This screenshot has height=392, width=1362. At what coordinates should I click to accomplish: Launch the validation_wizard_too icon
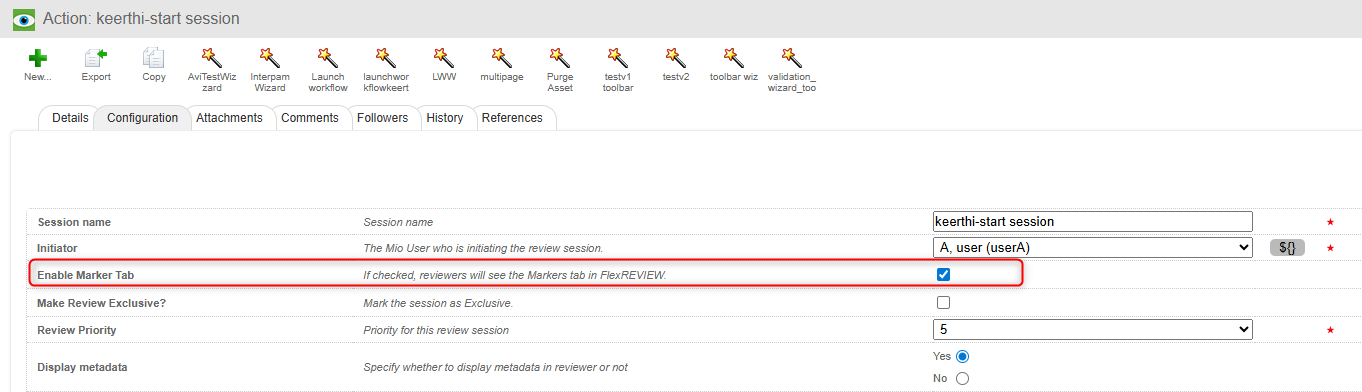(x=792, y=58)
